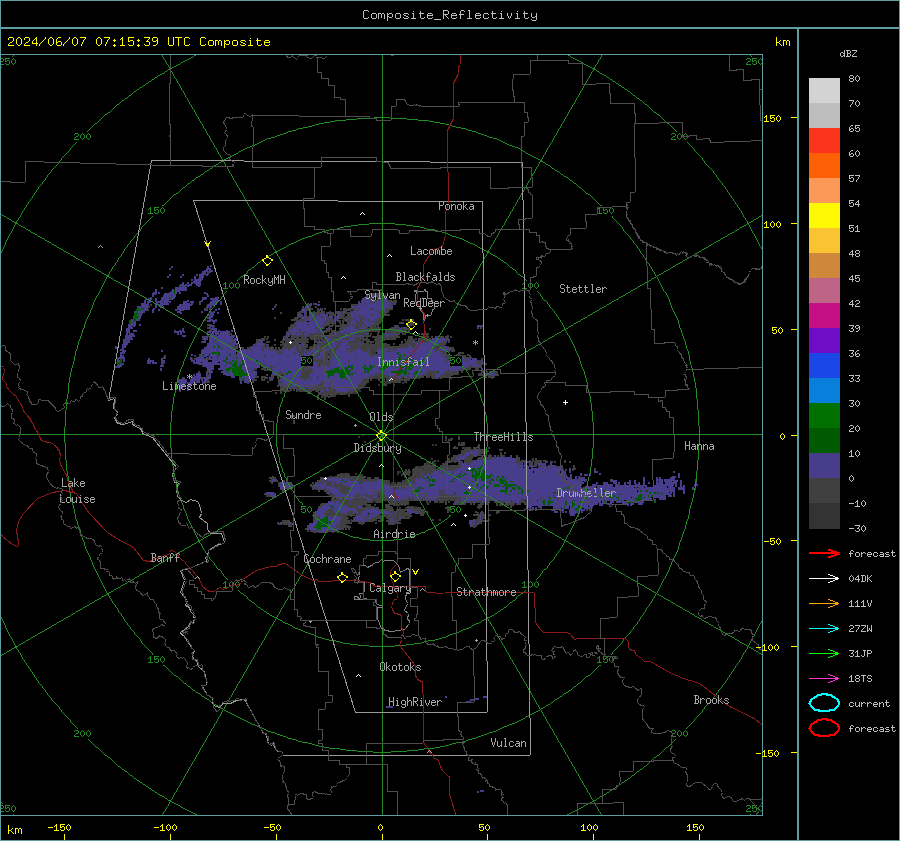Select the lightest grey 70–80 dBZ swatch
The height and width of the screenshot is (841, 900).
(824, 90)
